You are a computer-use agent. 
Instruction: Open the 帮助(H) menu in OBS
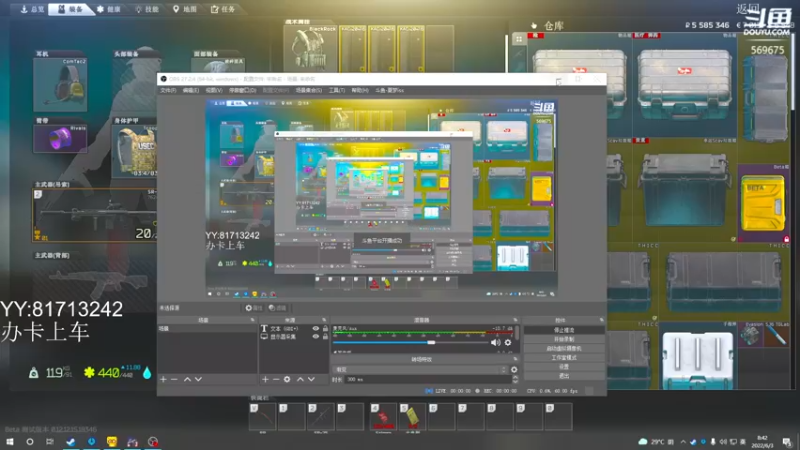coord(360,90)
